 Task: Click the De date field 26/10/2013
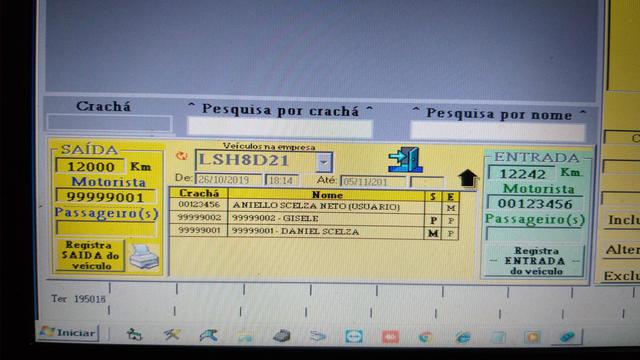(x=229, y=180)
